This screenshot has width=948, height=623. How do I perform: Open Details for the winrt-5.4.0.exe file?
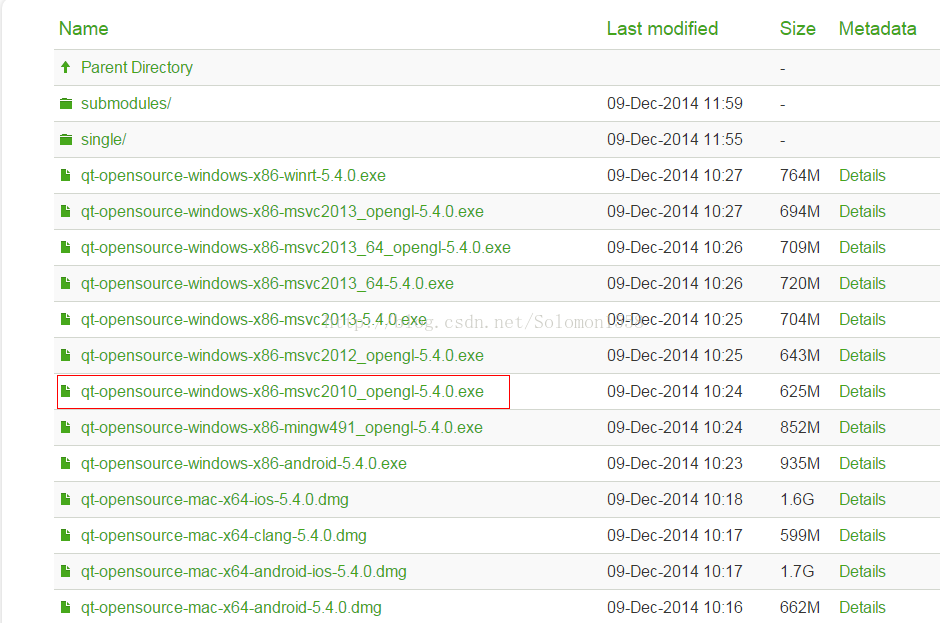click(x=862, y=175)
